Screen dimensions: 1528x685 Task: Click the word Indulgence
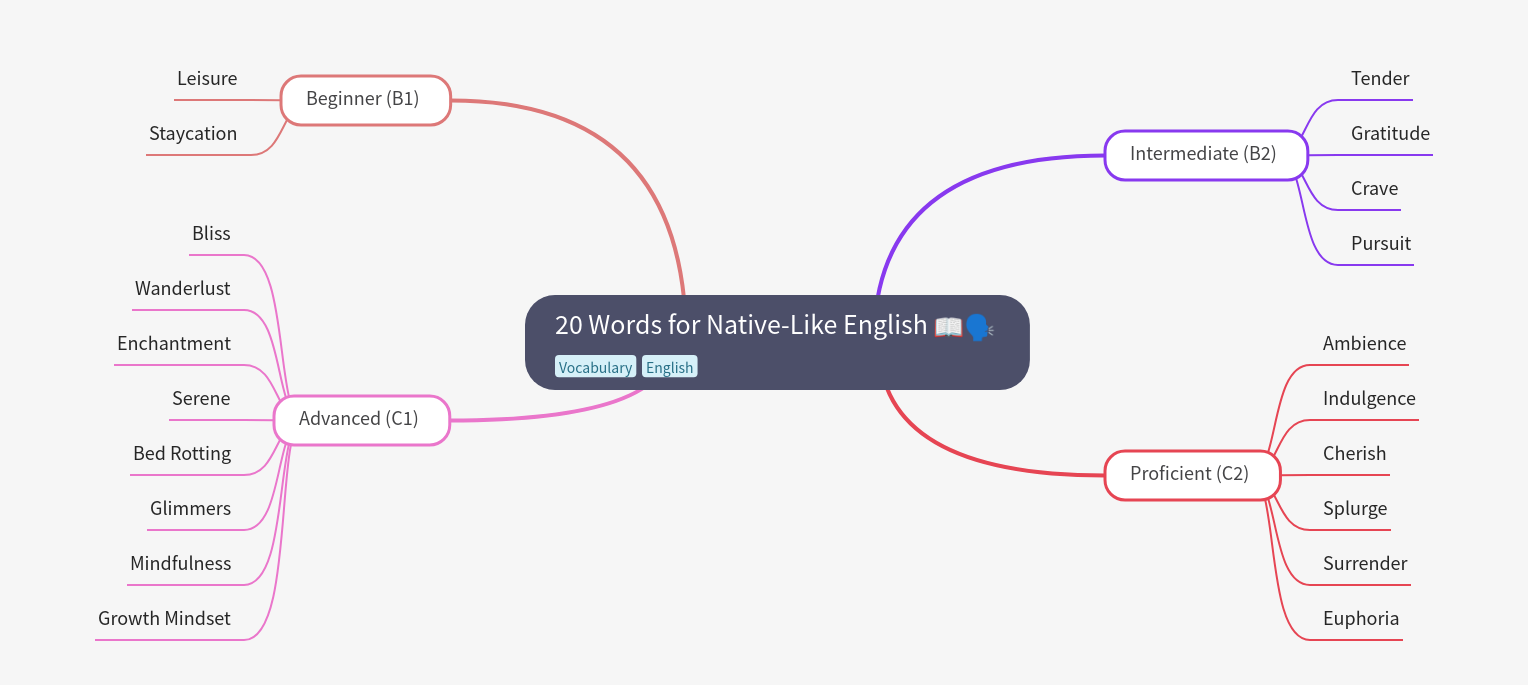point(1369,398)
